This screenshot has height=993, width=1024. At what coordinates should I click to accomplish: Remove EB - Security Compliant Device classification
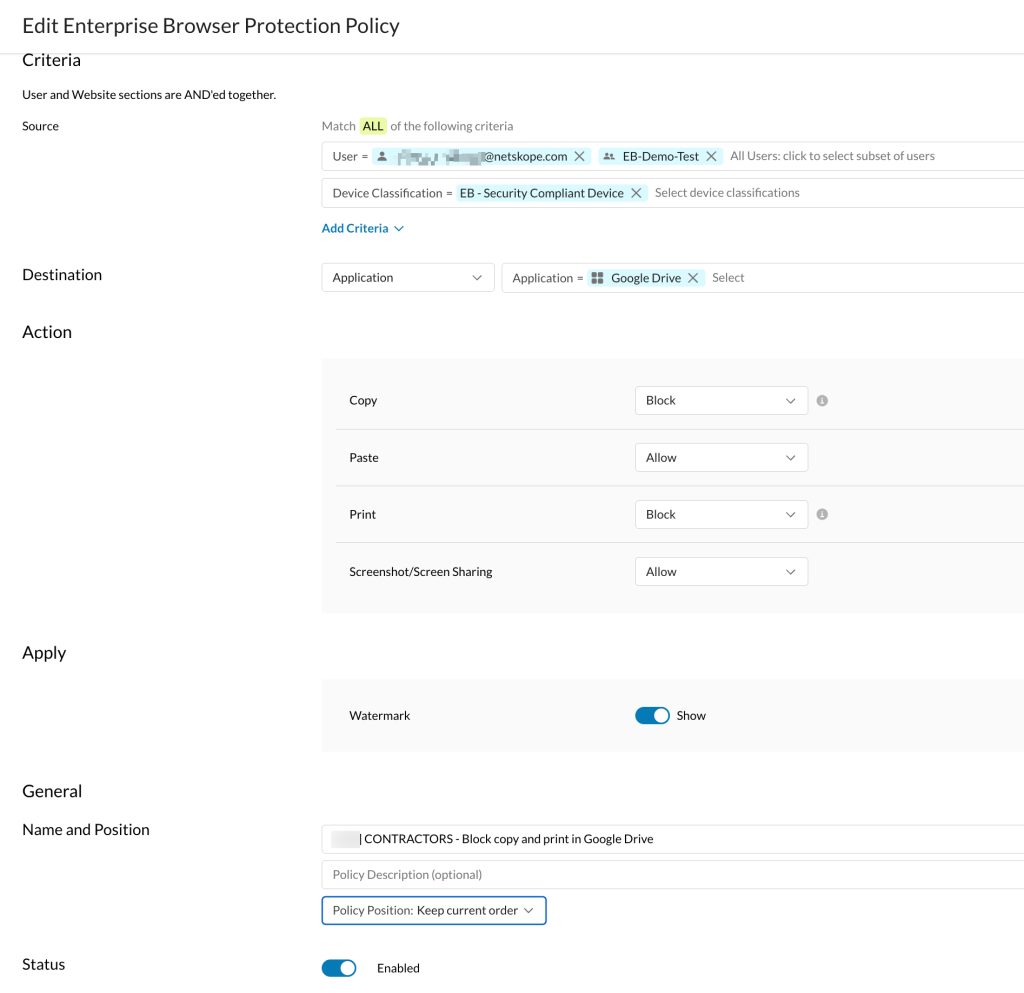coord(635,193)
